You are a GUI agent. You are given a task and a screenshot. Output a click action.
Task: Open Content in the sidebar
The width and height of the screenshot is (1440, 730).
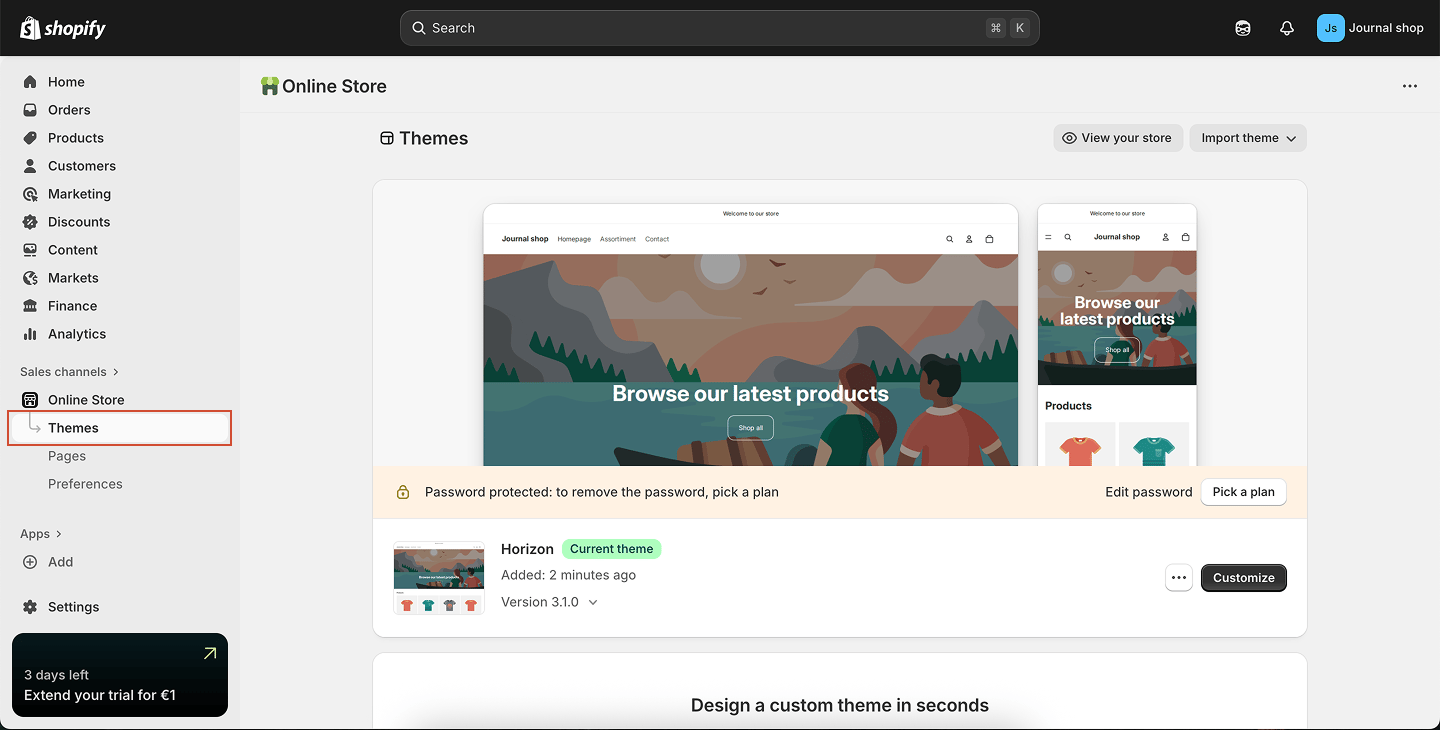point(120,250)
